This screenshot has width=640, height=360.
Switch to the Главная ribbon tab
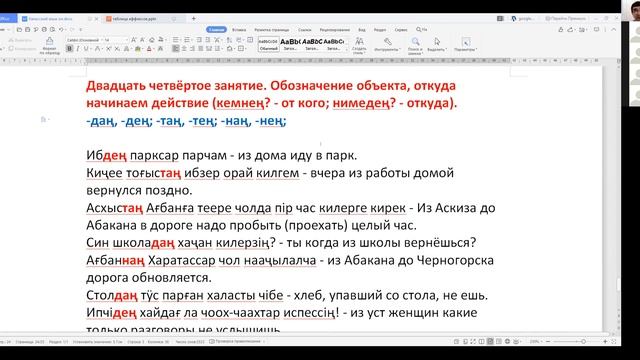click(x=216, y=29)
